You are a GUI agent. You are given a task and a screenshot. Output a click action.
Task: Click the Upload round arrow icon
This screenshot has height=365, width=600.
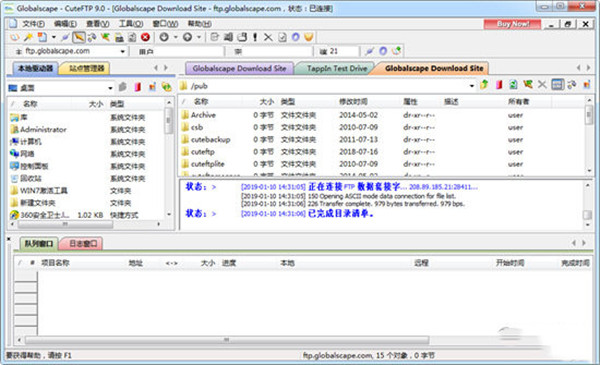[x=187, y=37]
